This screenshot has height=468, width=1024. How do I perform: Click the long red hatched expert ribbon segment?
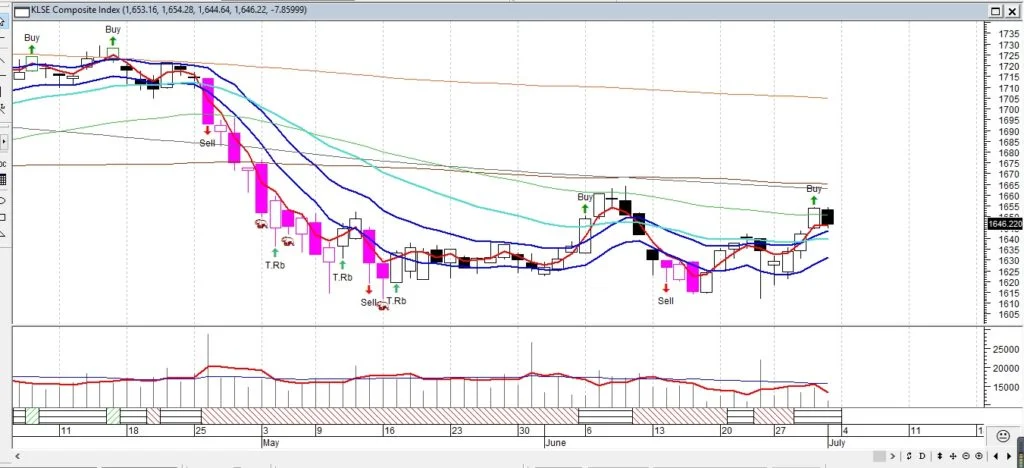pyautogui.click(x=390, y=416)
